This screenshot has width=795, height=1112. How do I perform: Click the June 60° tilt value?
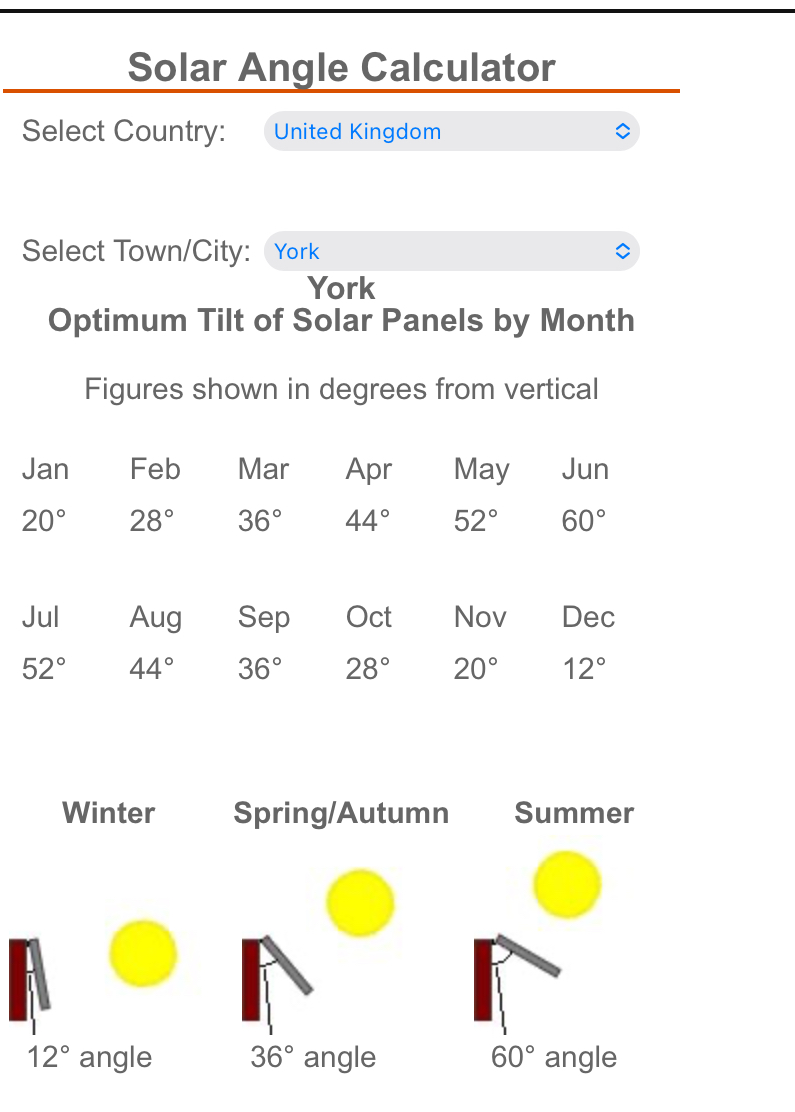[584, 521]
